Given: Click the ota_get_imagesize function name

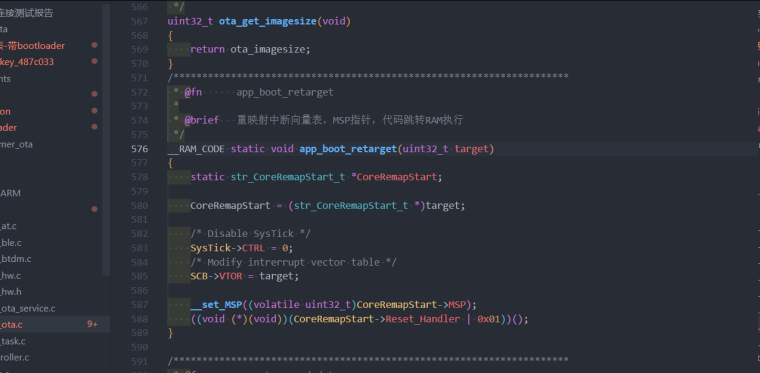Looking at the screenshot, I should pyautogui.click(x=268, y=21).
